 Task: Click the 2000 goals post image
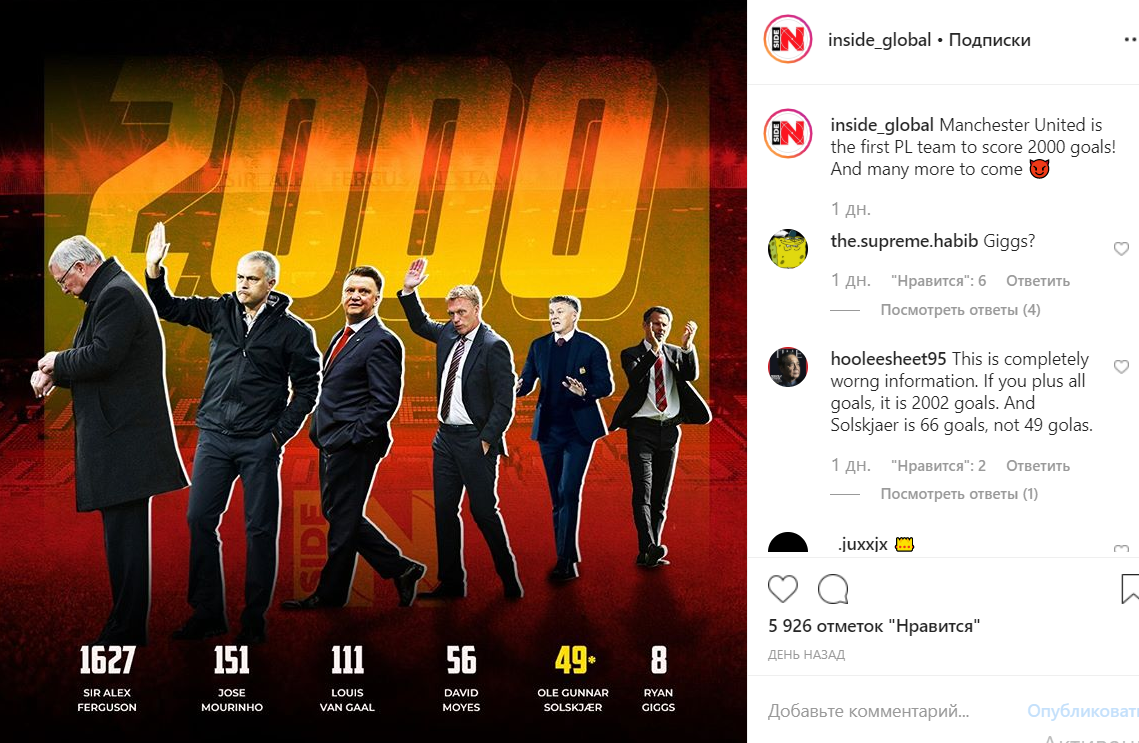(373, 371)
